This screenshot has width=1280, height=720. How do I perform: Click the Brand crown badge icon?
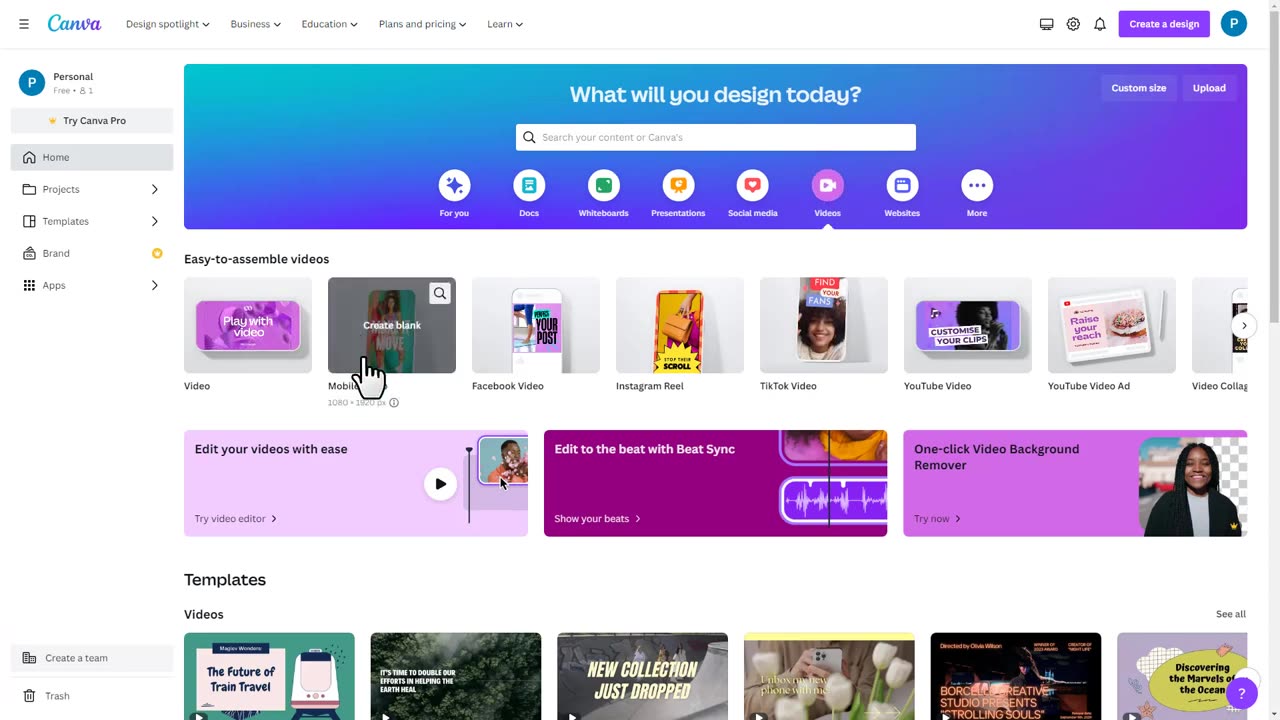coord(157,253)
